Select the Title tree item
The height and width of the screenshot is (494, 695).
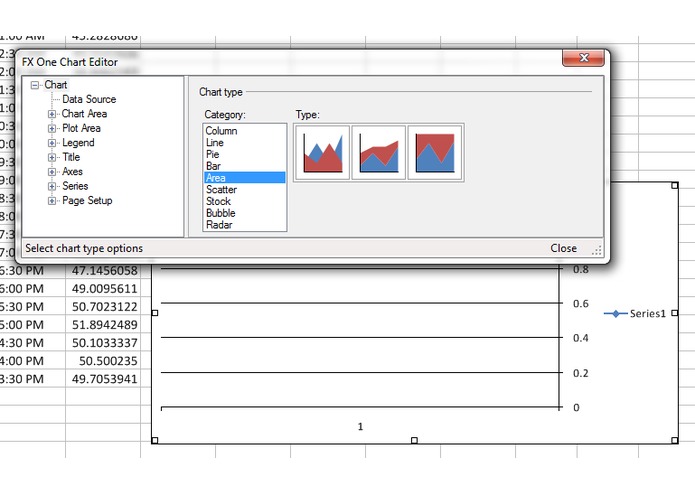(x=71, y=157)
